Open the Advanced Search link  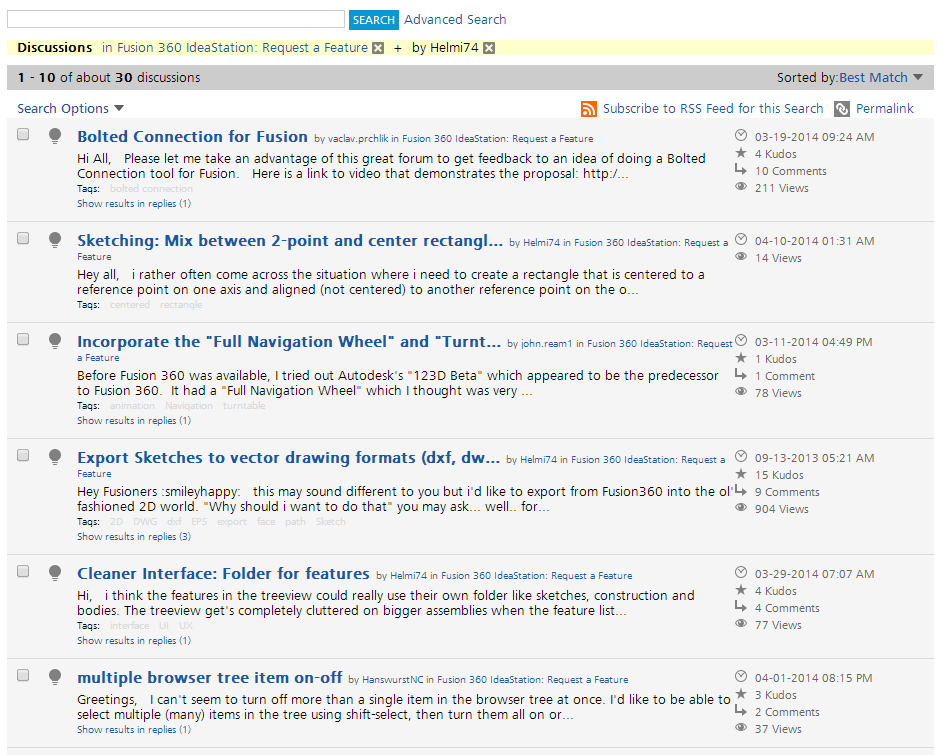click(x=455, y=20)
